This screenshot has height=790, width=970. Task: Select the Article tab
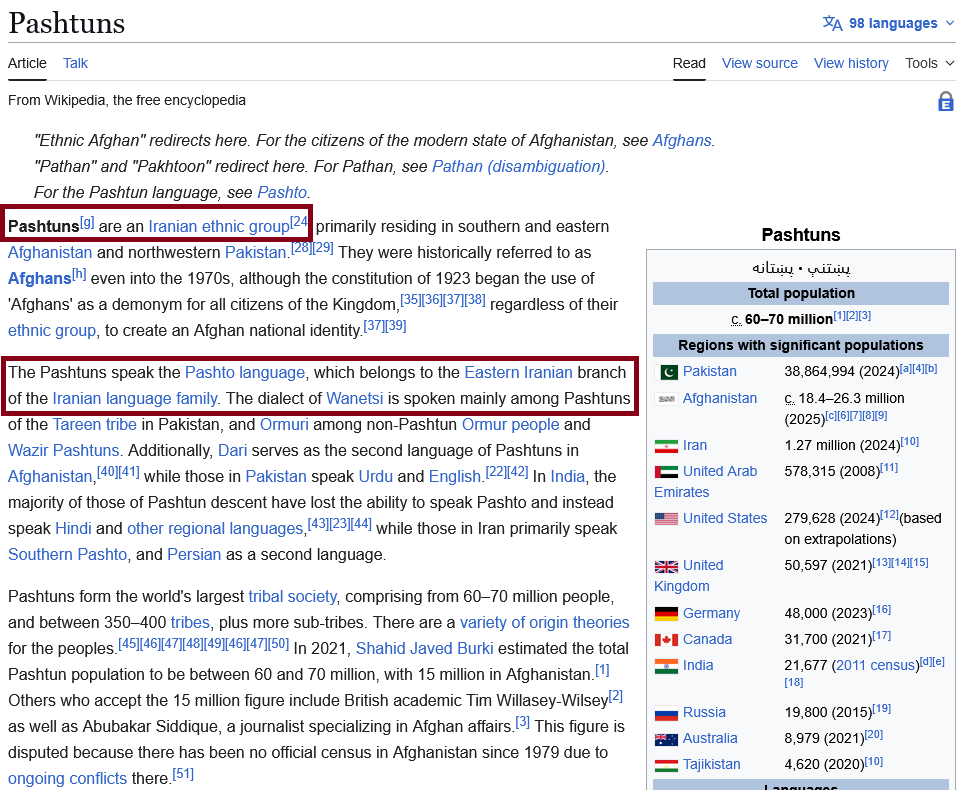tap(27, 63)
